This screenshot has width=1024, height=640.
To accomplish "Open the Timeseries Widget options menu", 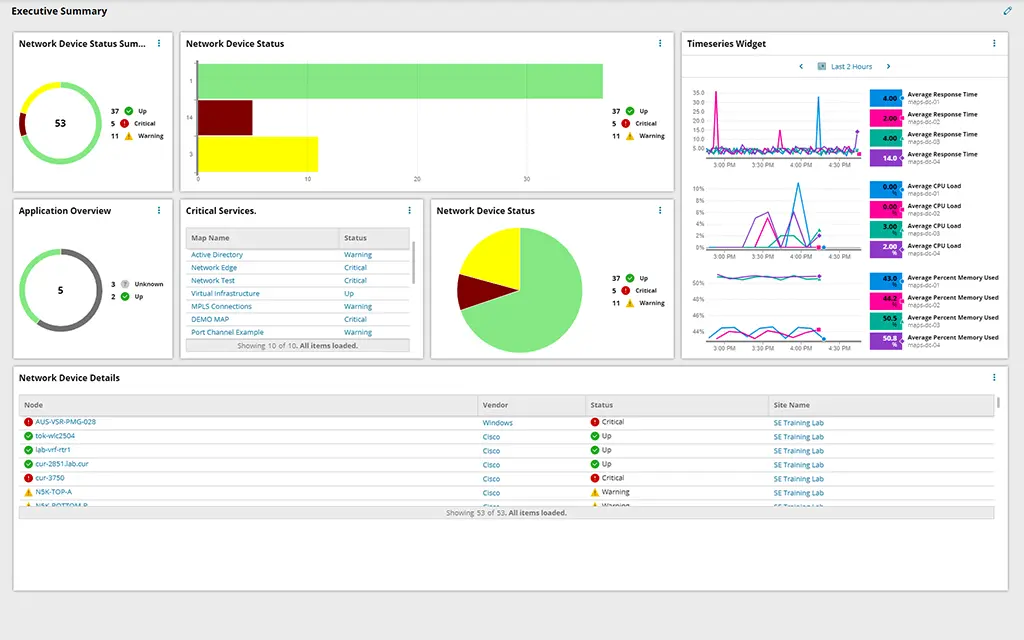I will click(x=993, y=44).
